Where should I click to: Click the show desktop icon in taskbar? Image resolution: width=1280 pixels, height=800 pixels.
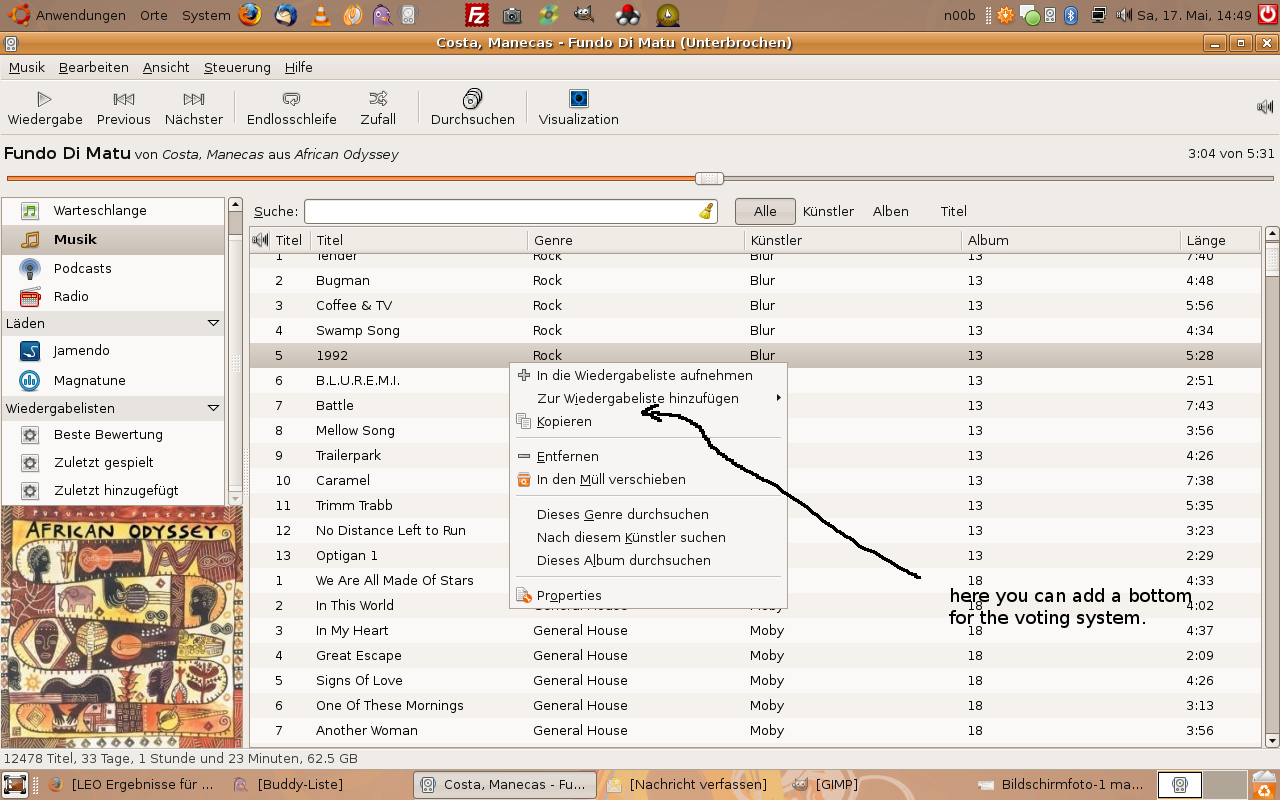click(14, 785)
